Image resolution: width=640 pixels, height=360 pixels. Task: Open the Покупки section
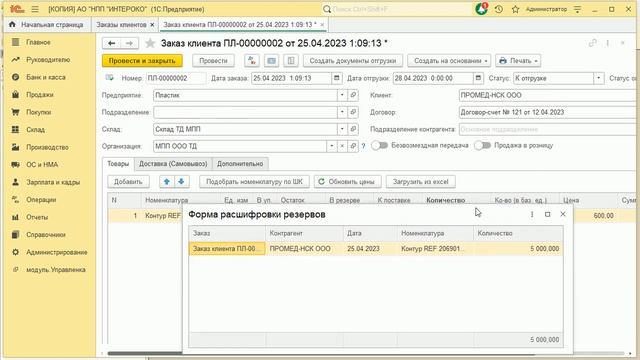coord(38,112)
